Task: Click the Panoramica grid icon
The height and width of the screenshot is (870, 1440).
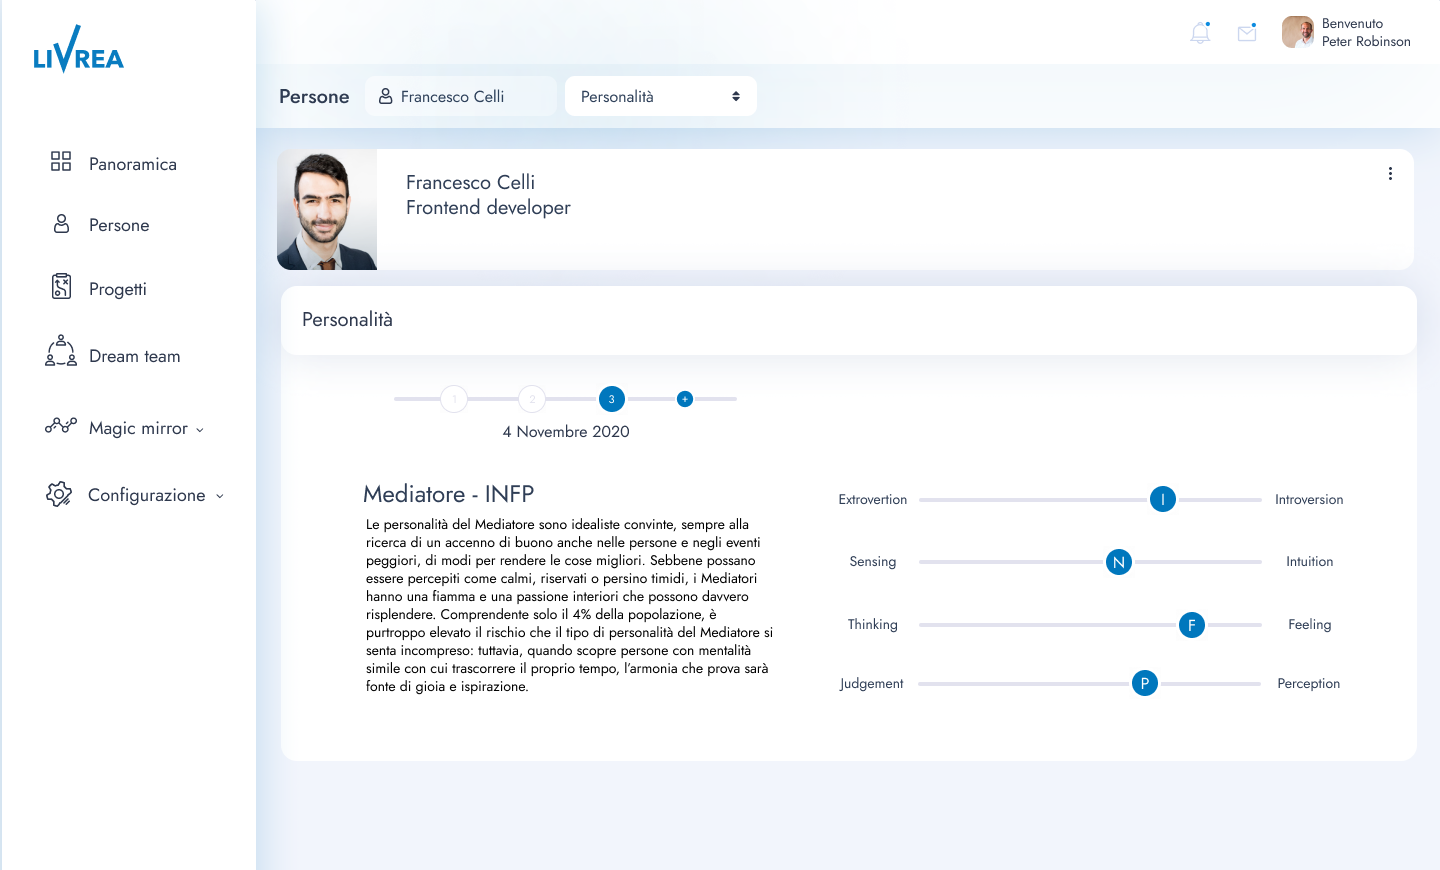Action: (x=61, y=161)
